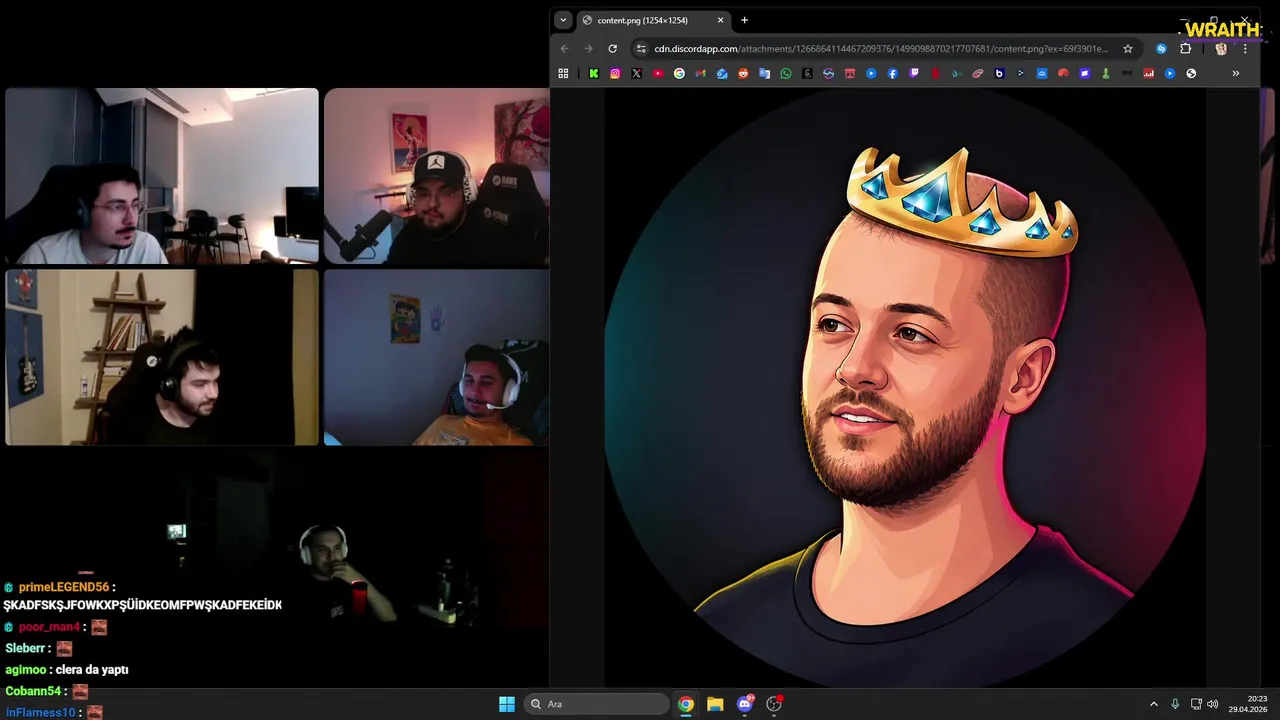
Task: Open the Google Translate bookmark
Action: point(764,73)
